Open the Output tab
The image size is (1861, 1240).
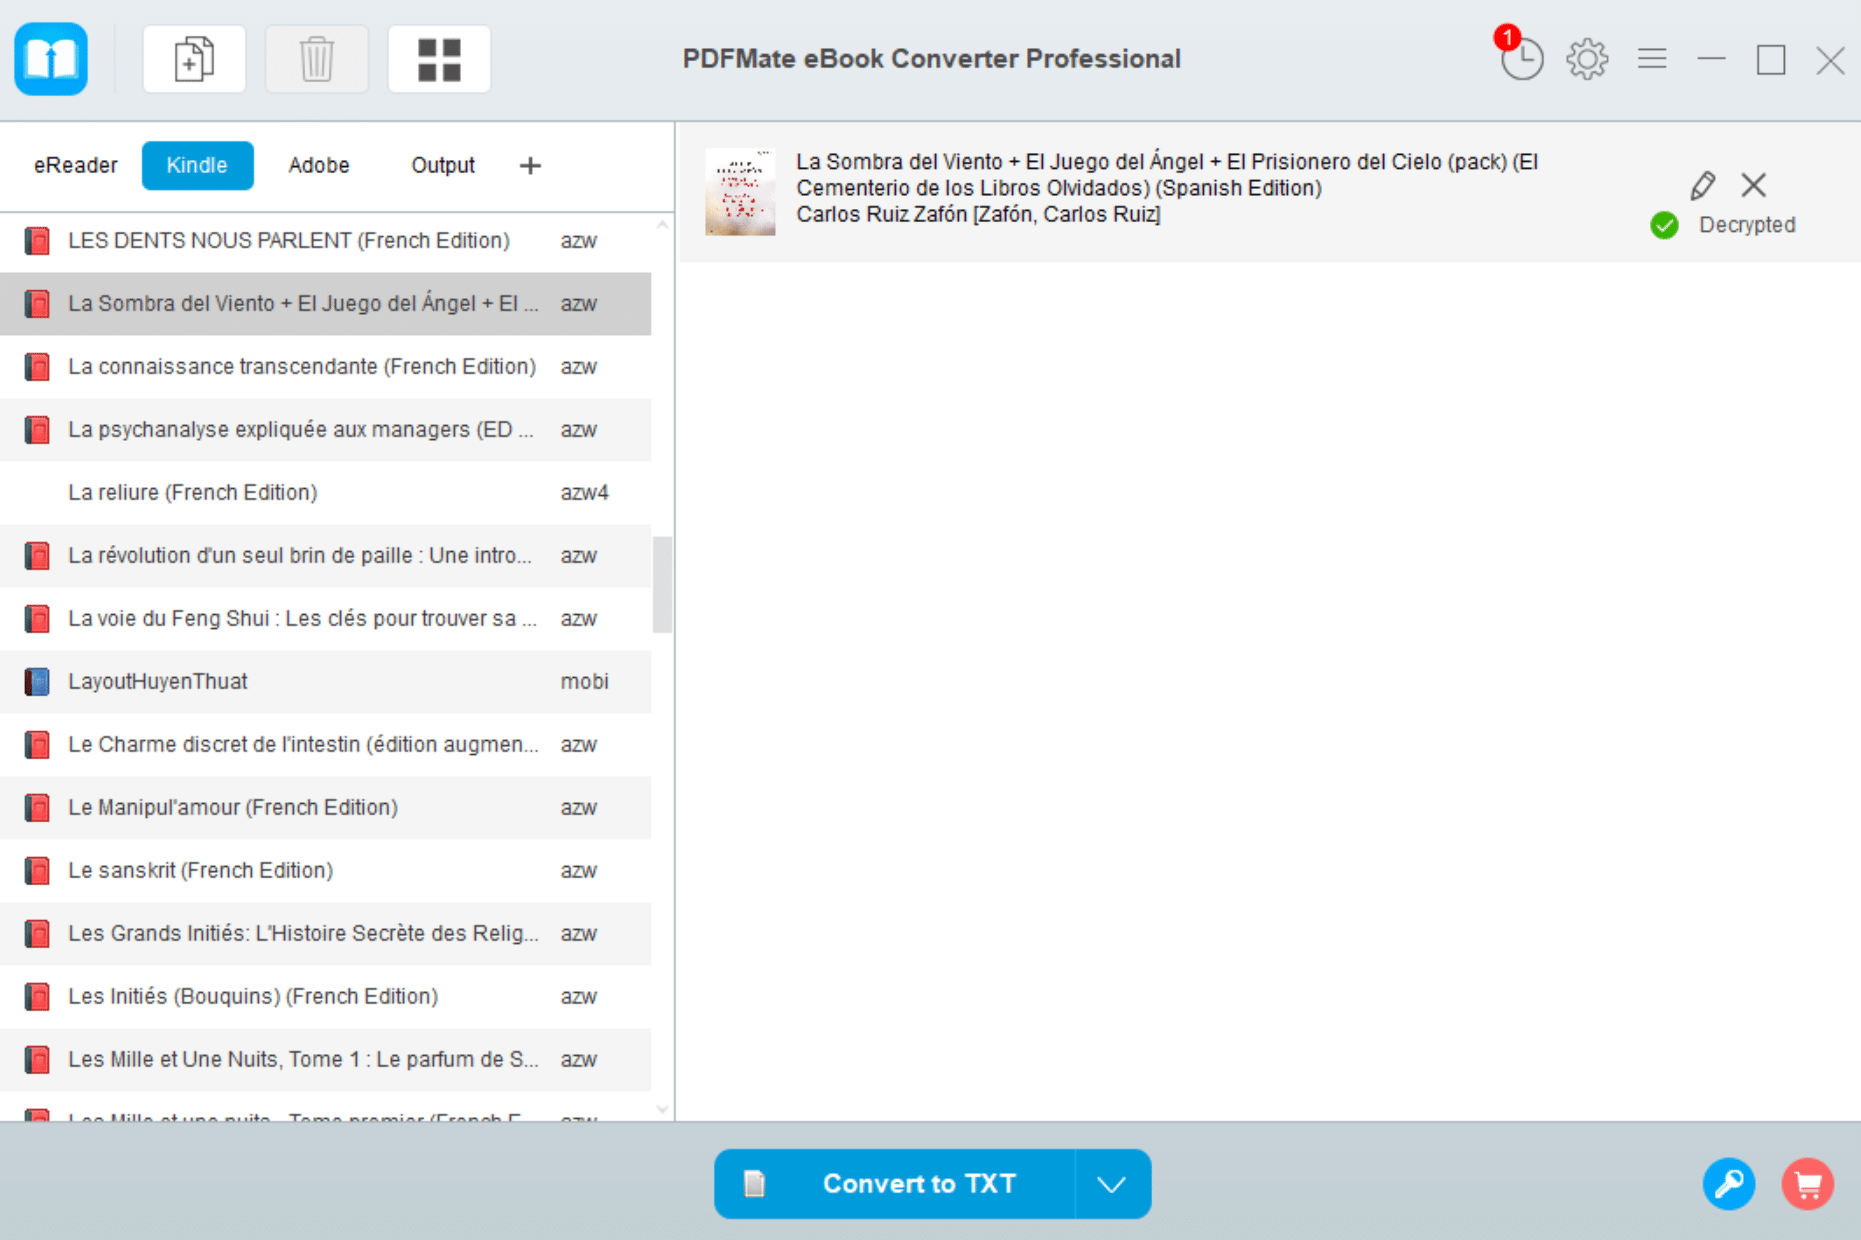click(443, 165)
